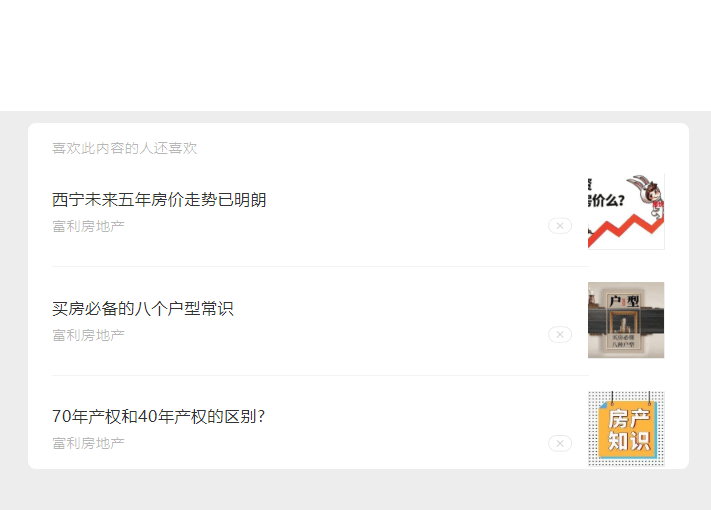Click the red zigzag arrow in the price thumbnail
Screen dimensions: 711x510
(x=626, y=230)
